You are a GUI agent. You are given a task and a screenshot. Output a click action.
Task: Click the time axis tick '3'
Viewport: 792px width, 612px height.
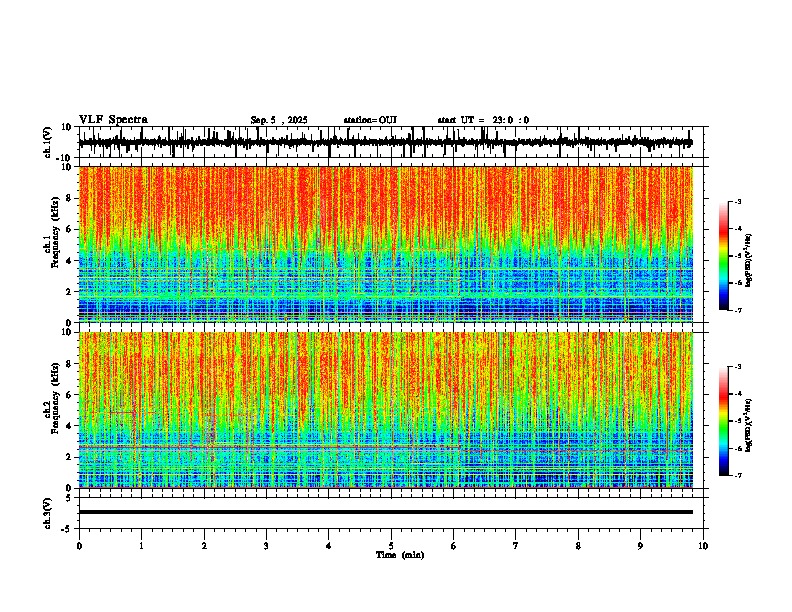pos(266,546)
